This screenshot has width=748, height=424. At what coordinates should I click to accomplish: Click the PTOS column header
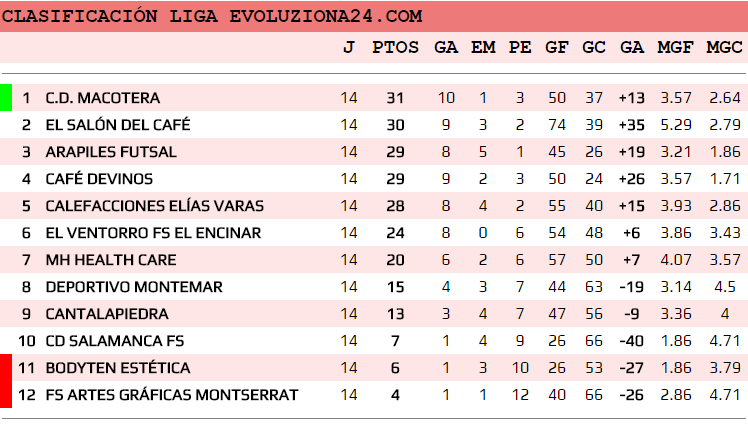[395, 47]
